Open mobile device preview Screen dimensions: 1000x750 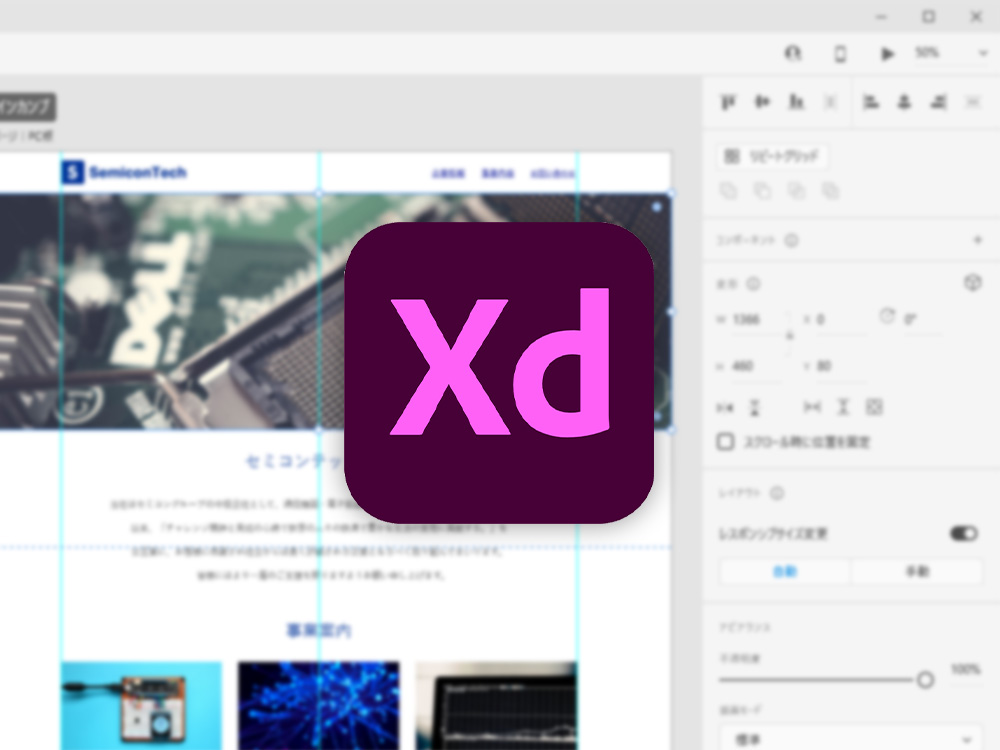tap(841, 54)
